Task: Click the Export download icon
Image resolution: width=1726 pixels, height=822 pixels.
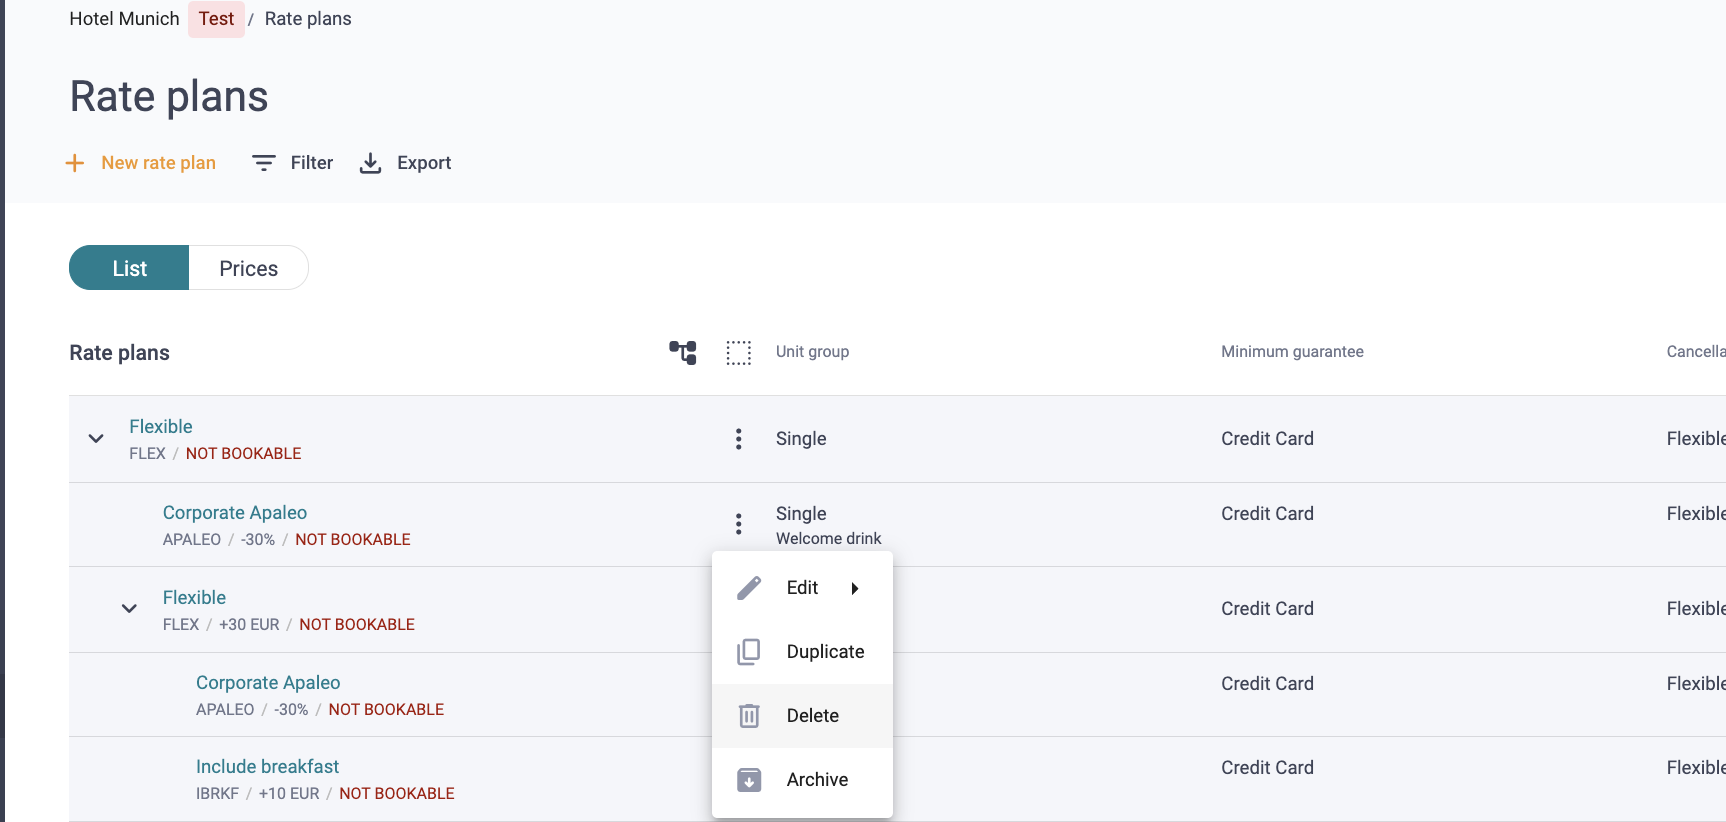Action: (x=371, y=163)
